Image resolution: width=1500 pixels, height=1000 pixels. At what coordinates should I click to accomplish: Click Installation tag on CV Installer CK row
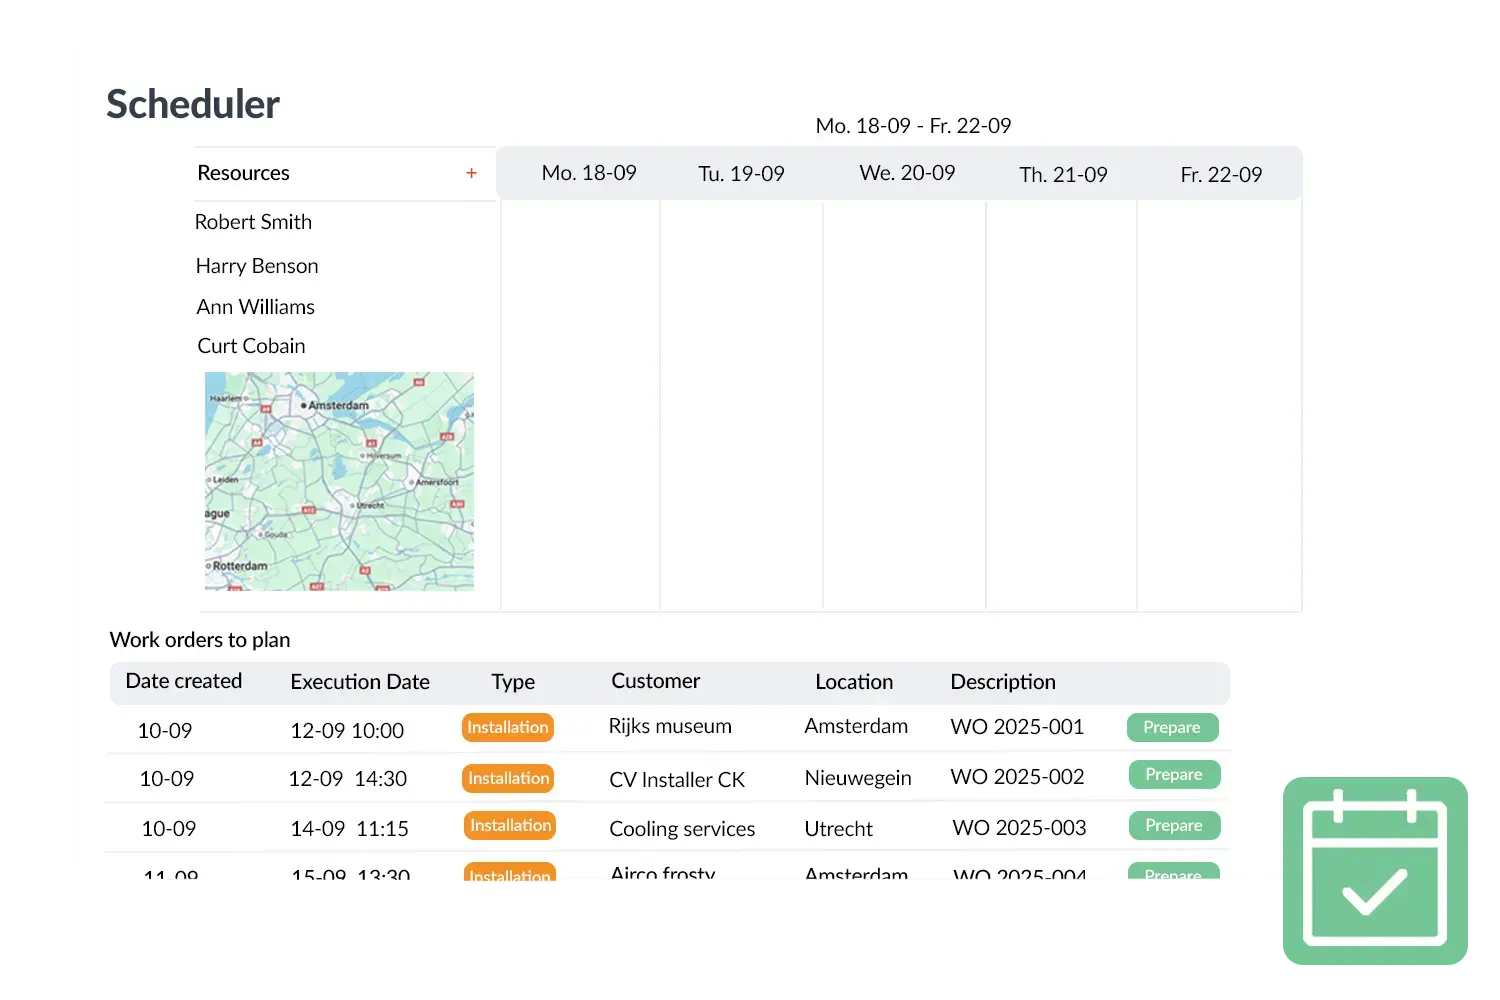[x=508, y=778]
